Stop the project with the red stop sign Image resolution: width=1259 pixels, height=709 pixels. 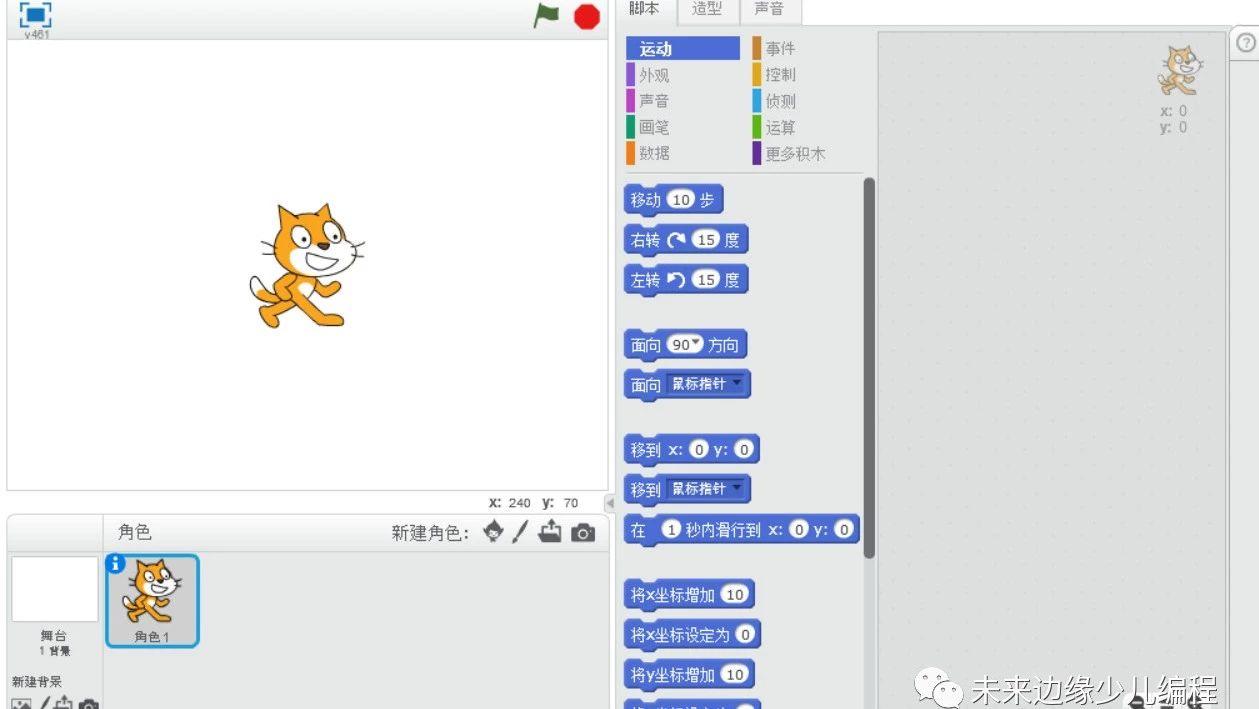[586, 16]
